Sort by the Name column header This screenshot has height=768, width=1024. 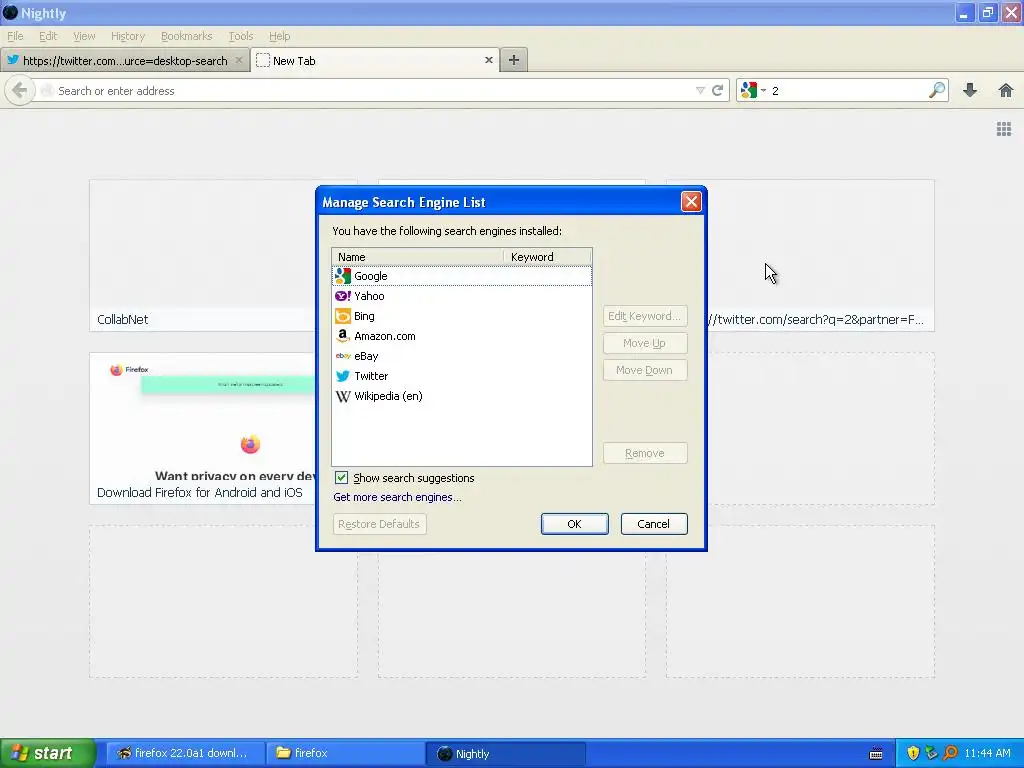point(418,257)
